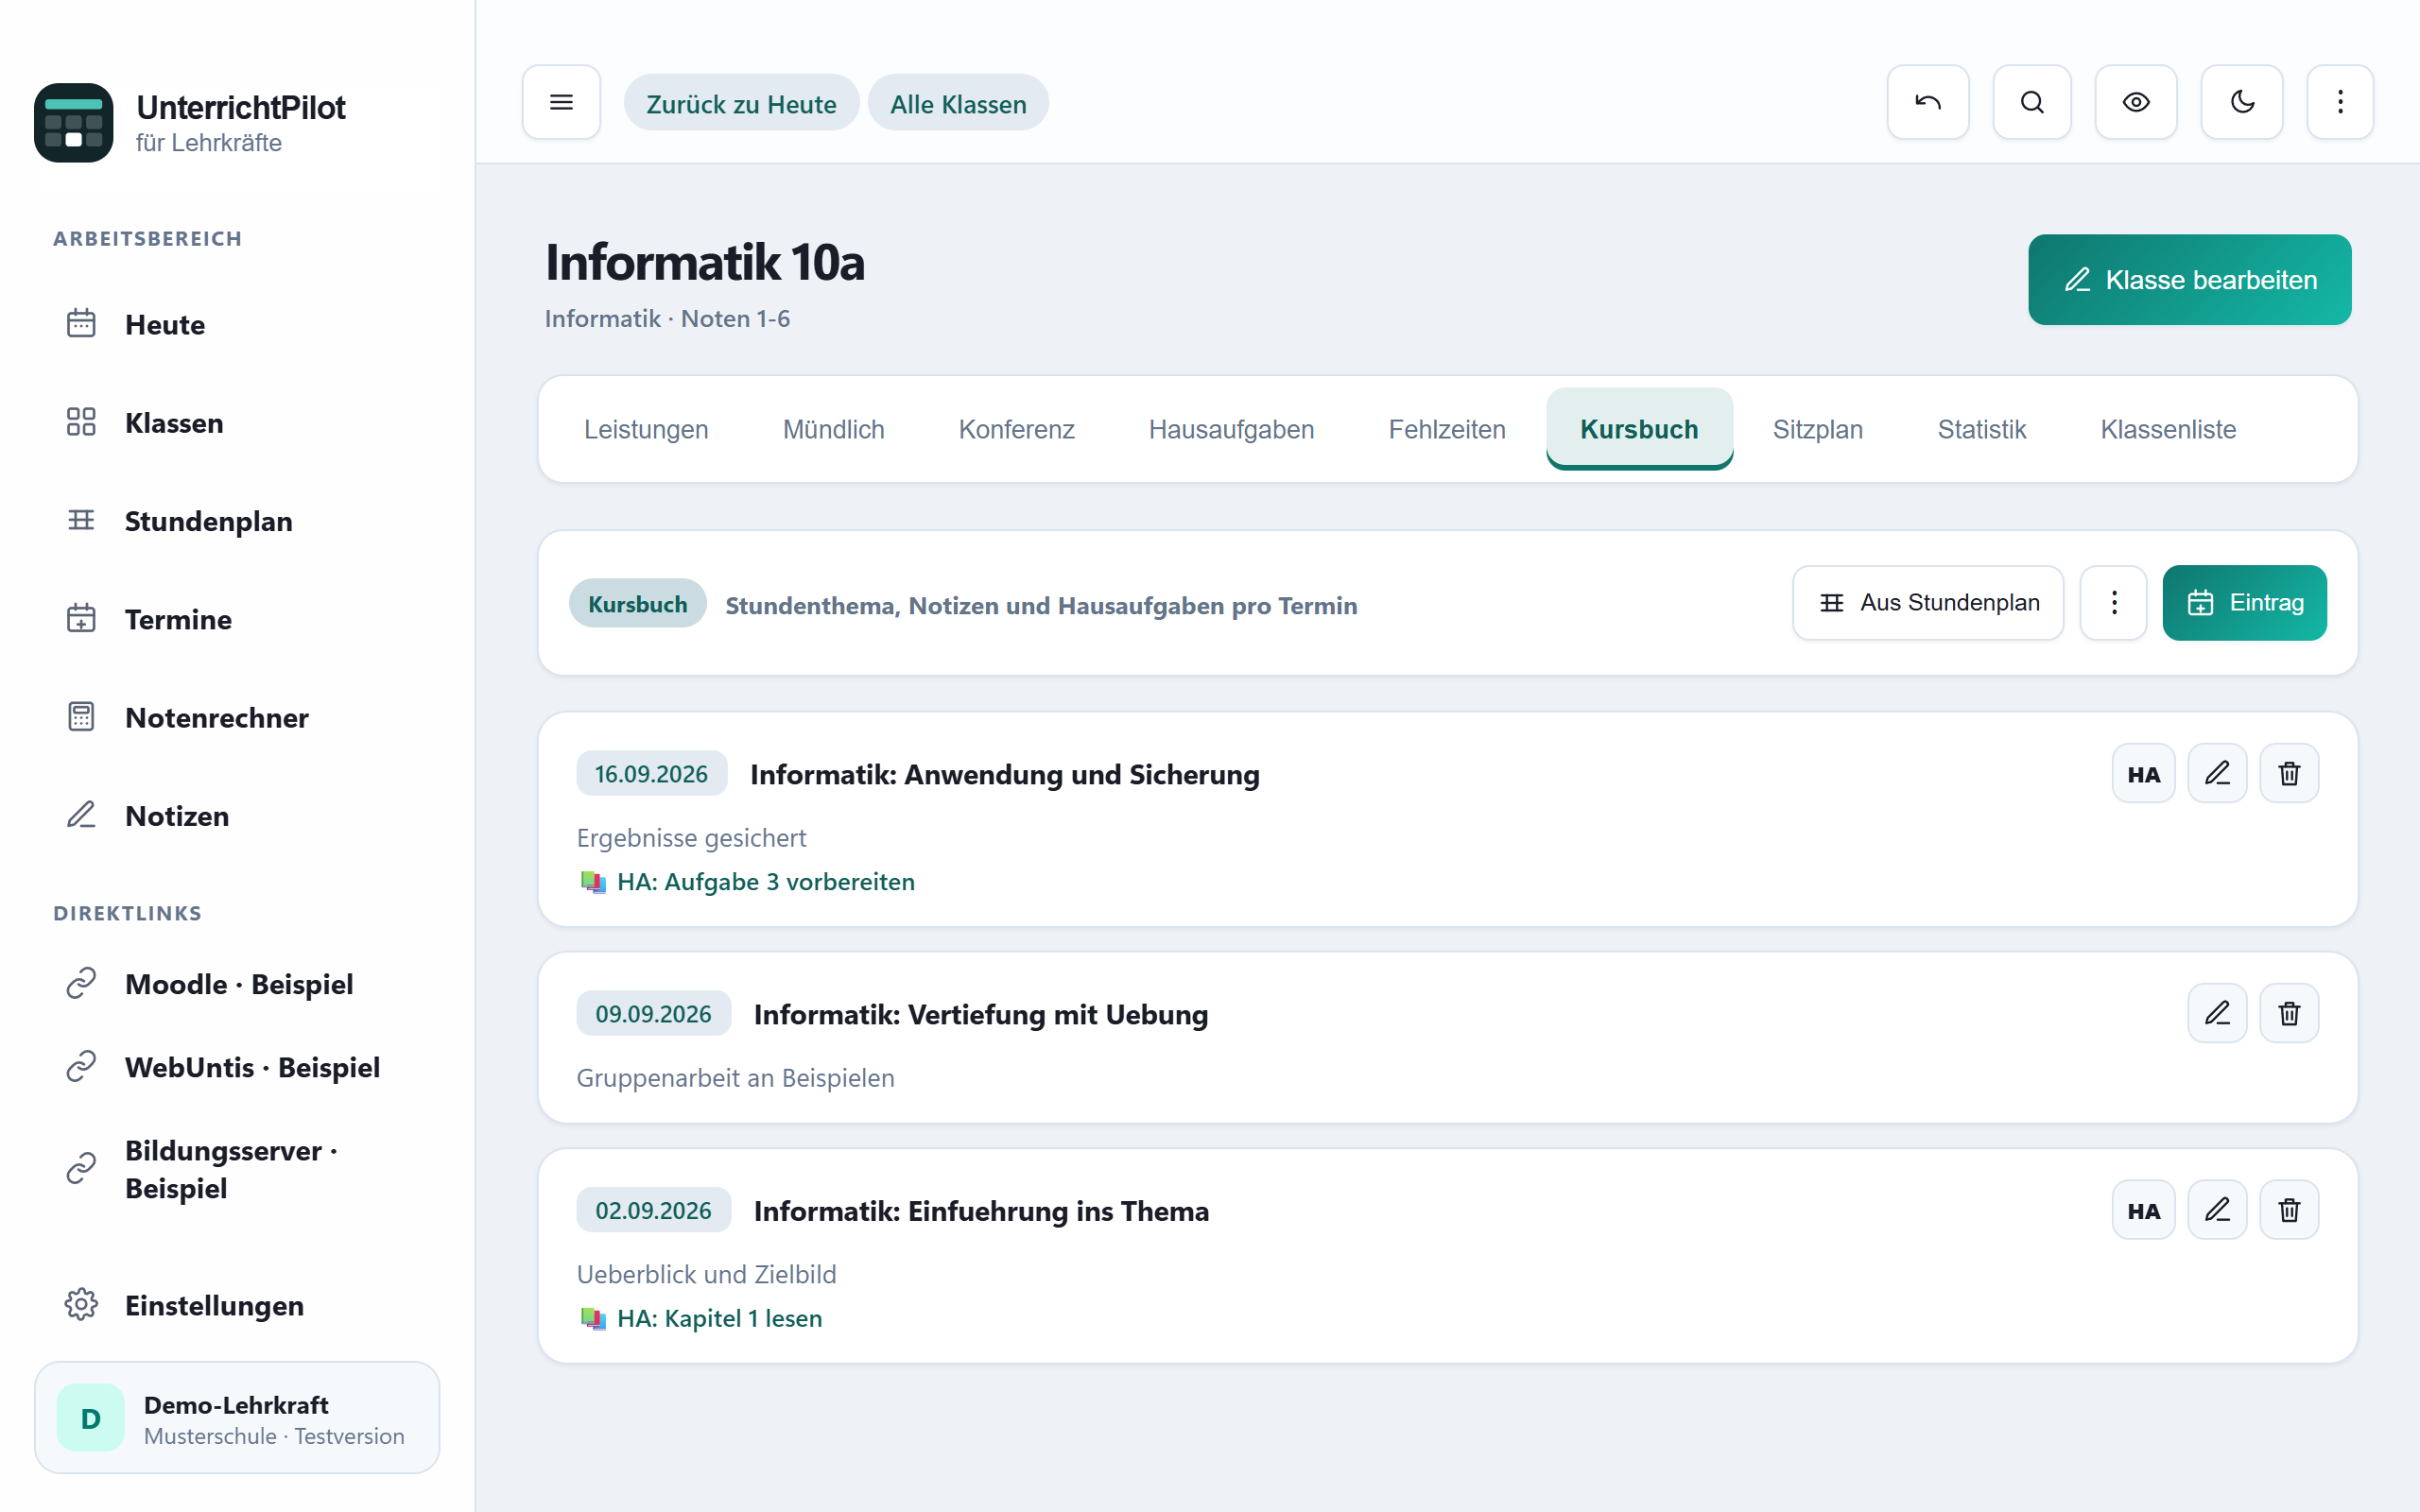Image resolution: width=2420 pixels, height=1512 pixels.
Task: Open search with the magnifier icon
Action: 2031,102
